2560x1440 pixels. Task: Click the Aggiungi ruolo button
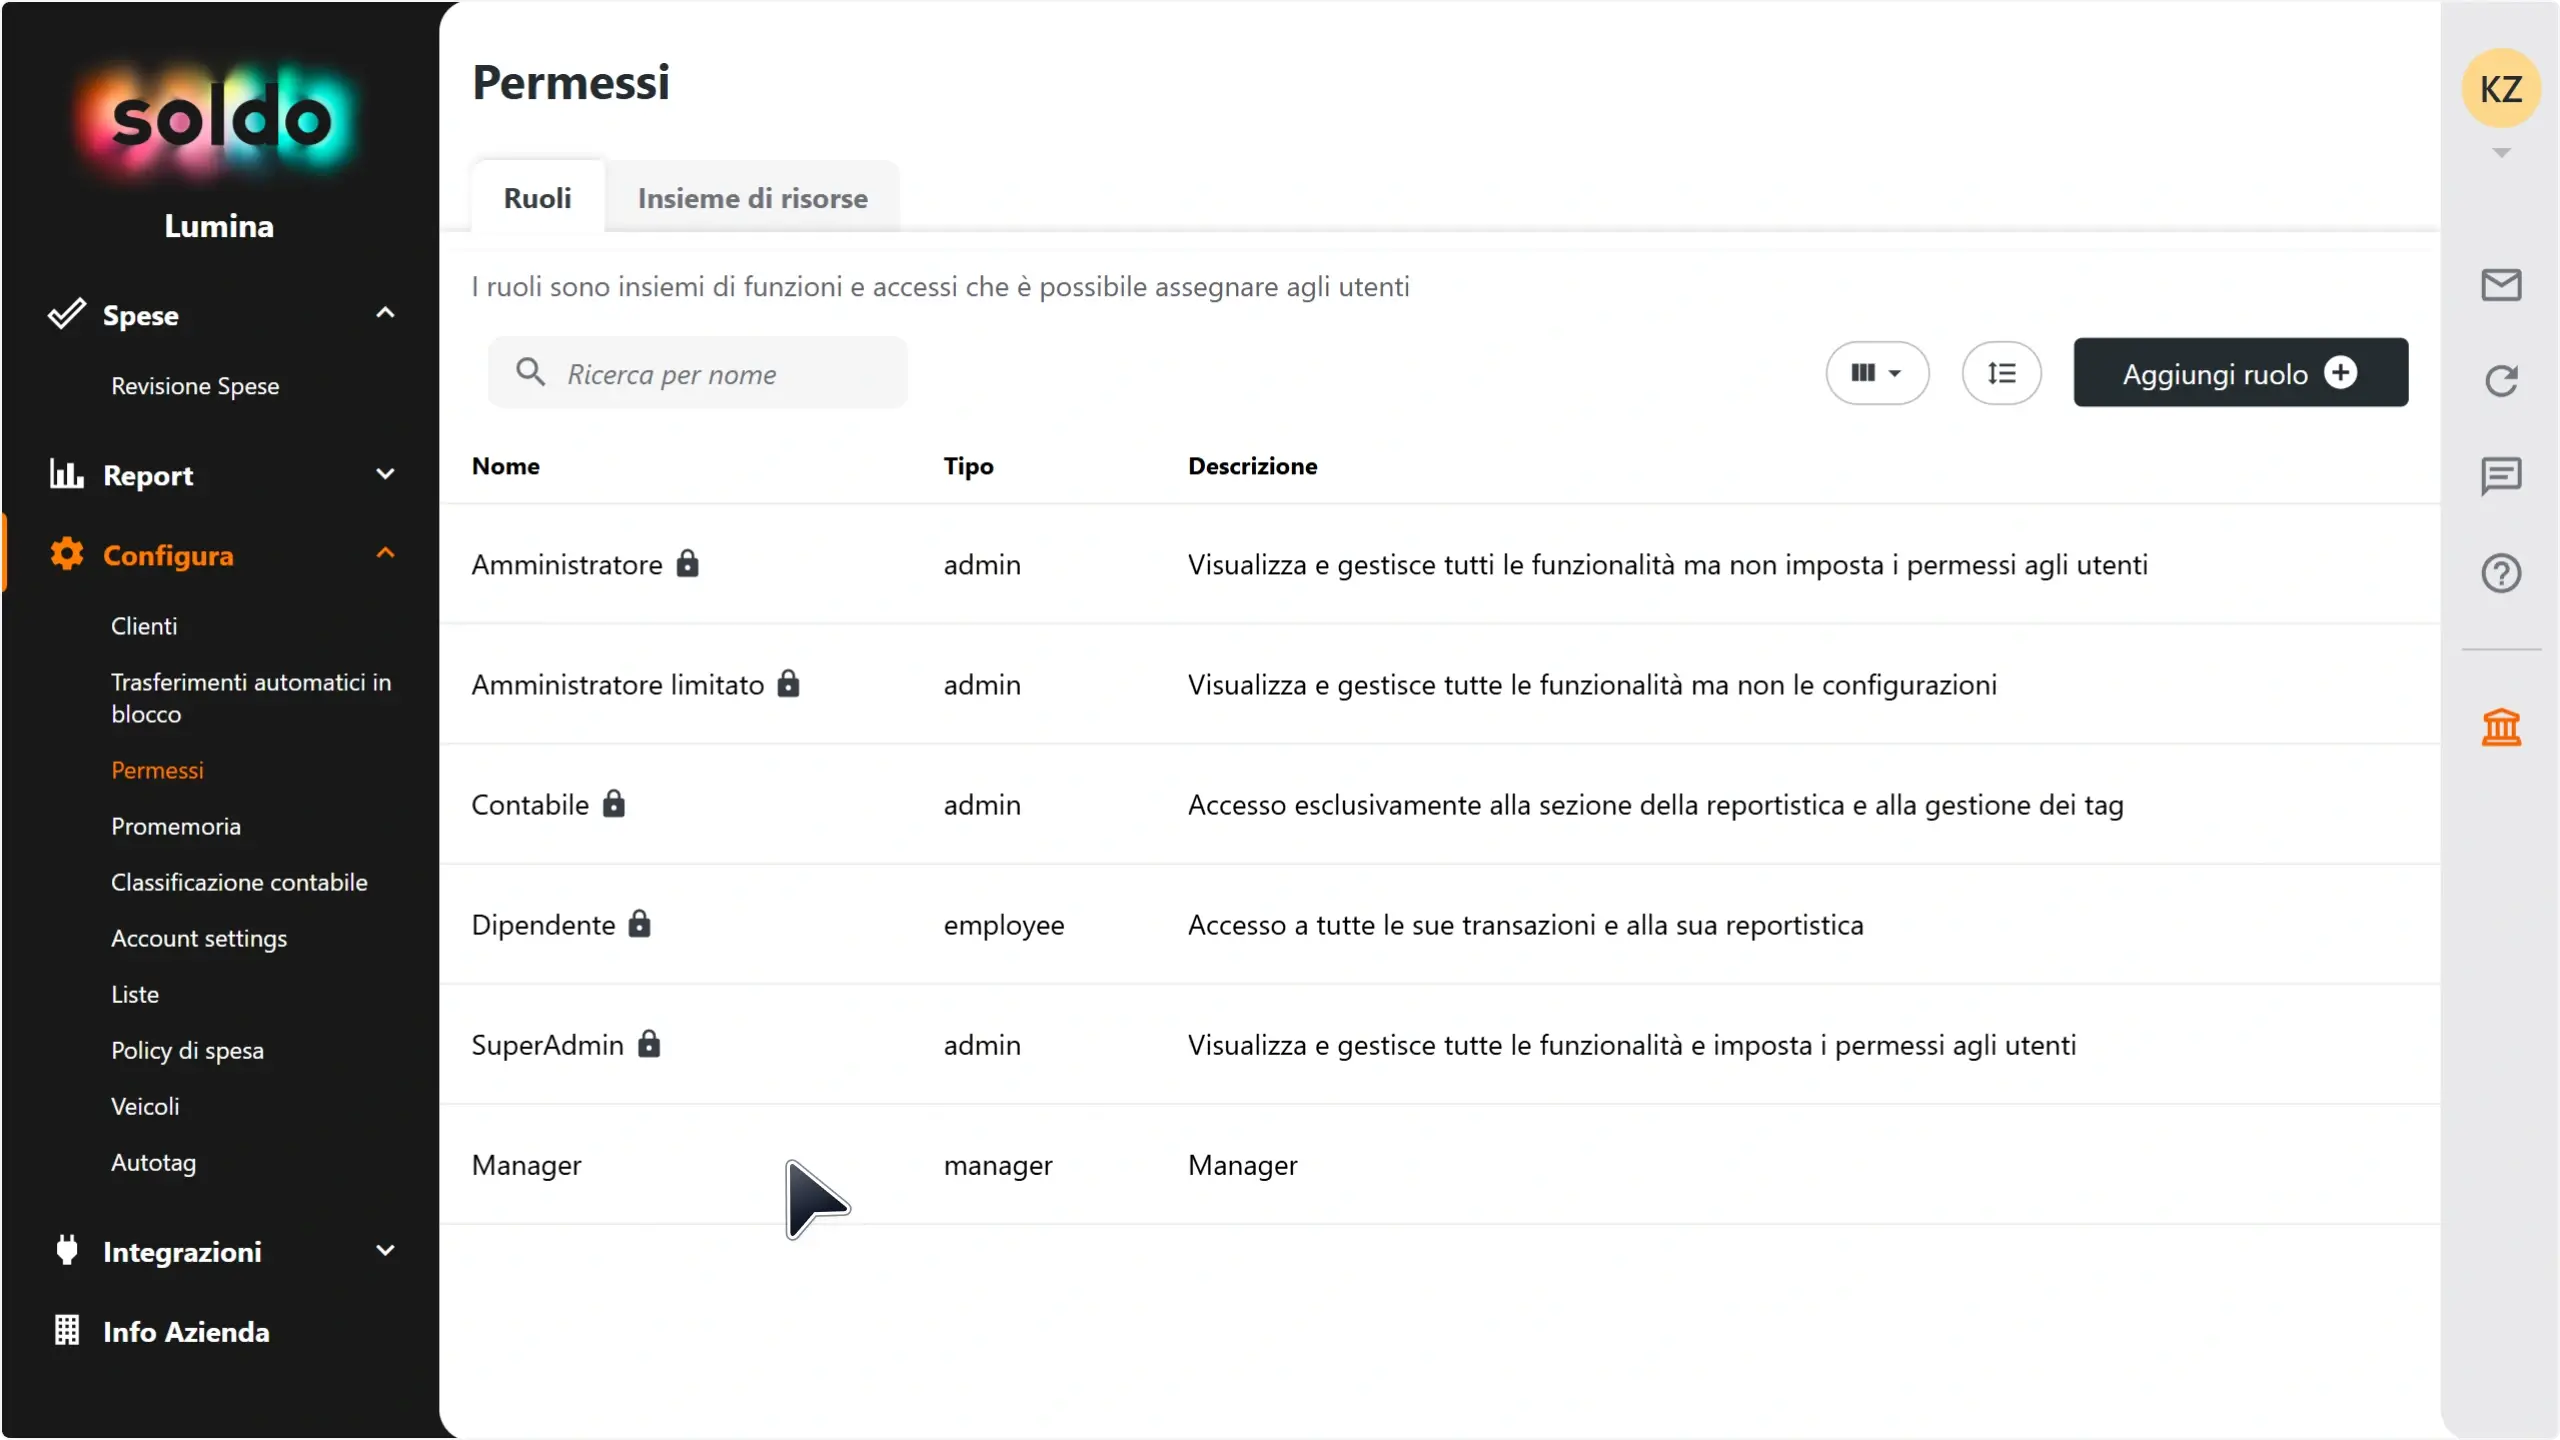click(x=2240, y=373)
